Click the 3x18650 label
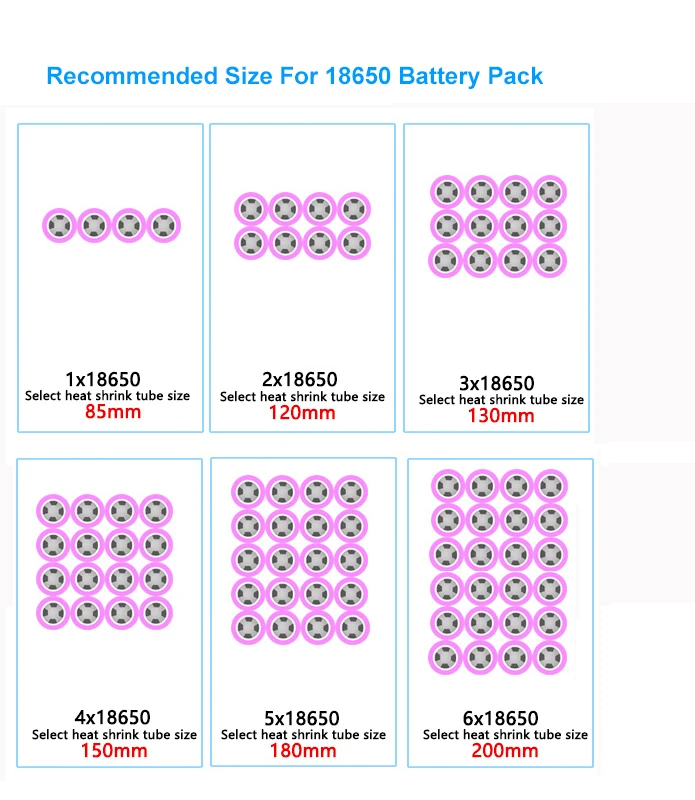Screen dimensions: 695x800 click(497, 383)
